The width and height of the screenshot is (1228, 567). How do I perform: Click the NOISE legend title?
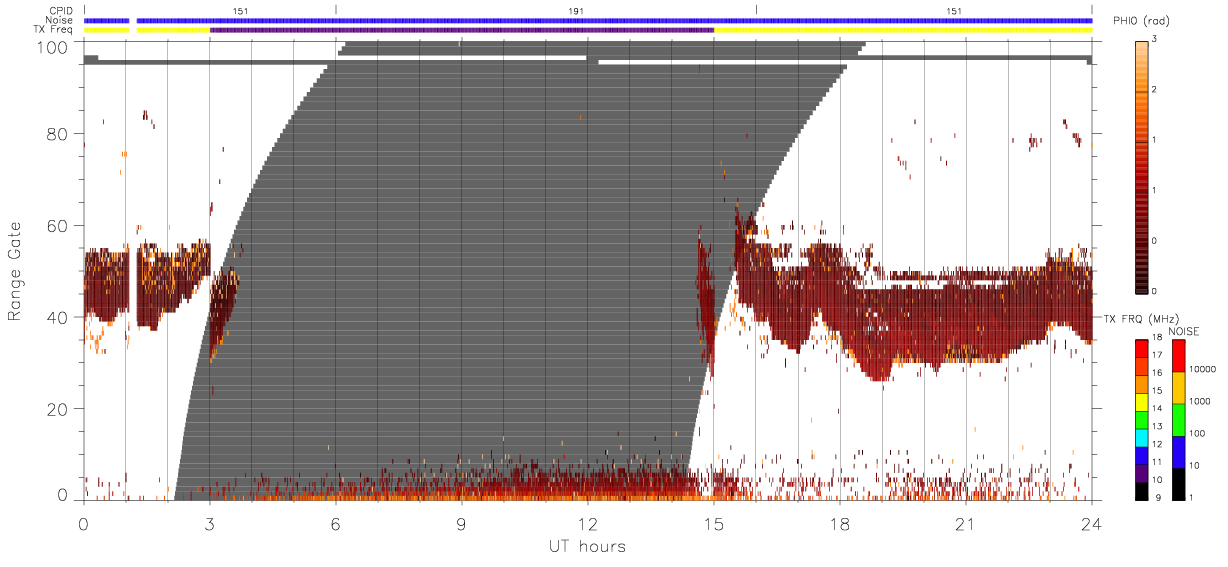point(1184,331)
